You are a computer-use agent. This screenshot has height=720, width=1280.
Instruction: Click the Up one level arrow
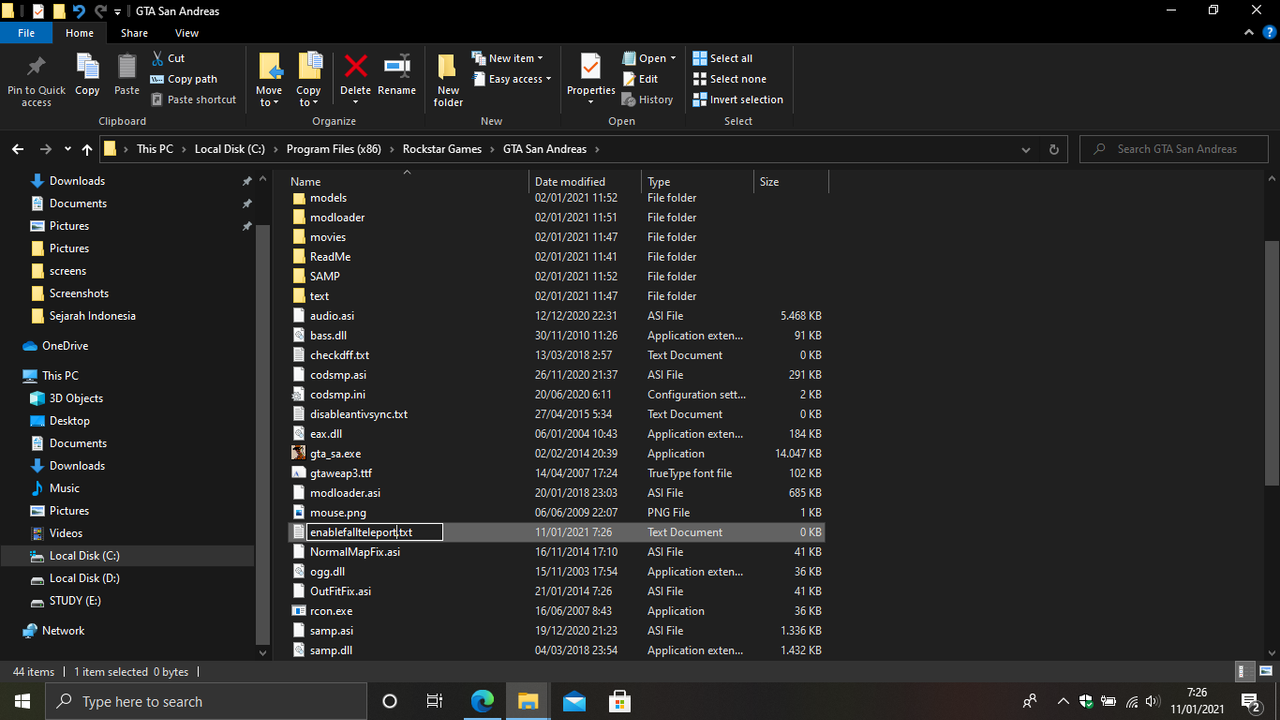tap(87, 149)
